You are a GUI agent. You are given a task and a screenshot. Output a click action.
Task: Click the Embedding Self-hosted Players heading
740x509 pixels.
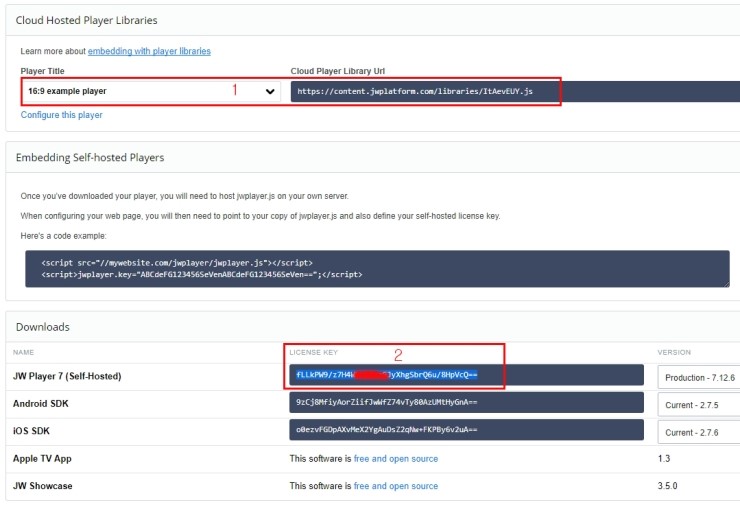(x=90, y=158)
